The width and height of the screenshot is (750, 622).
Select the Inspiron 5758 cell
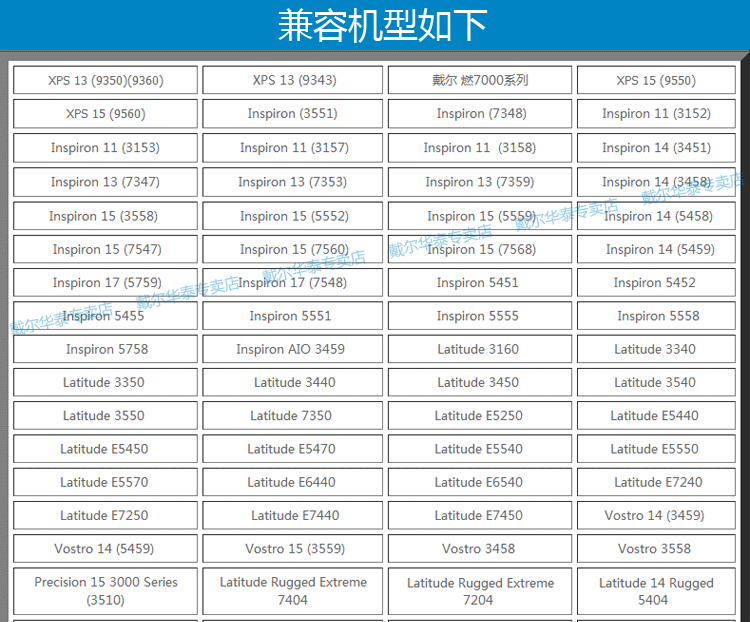(105, 349)
